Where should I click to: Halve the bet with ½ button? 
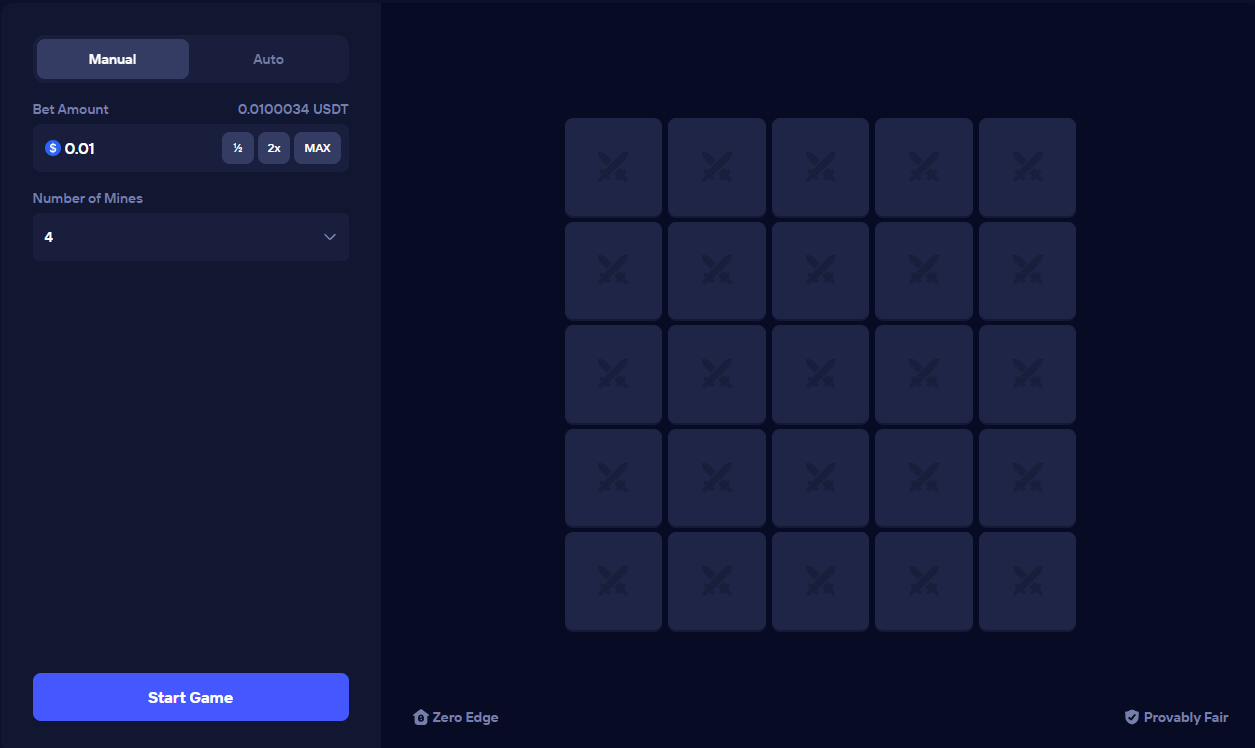237,148
